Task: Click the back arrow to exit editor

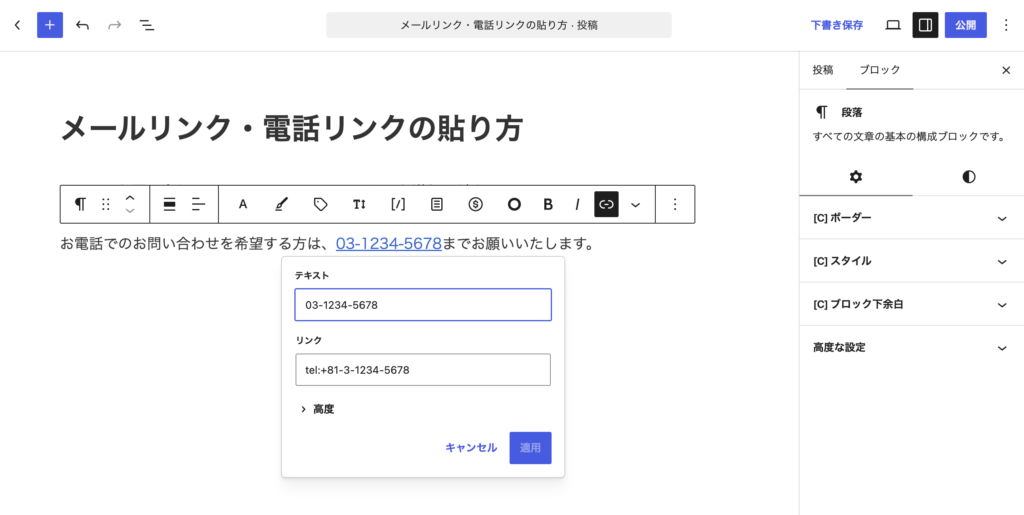Action: (18, 25)
